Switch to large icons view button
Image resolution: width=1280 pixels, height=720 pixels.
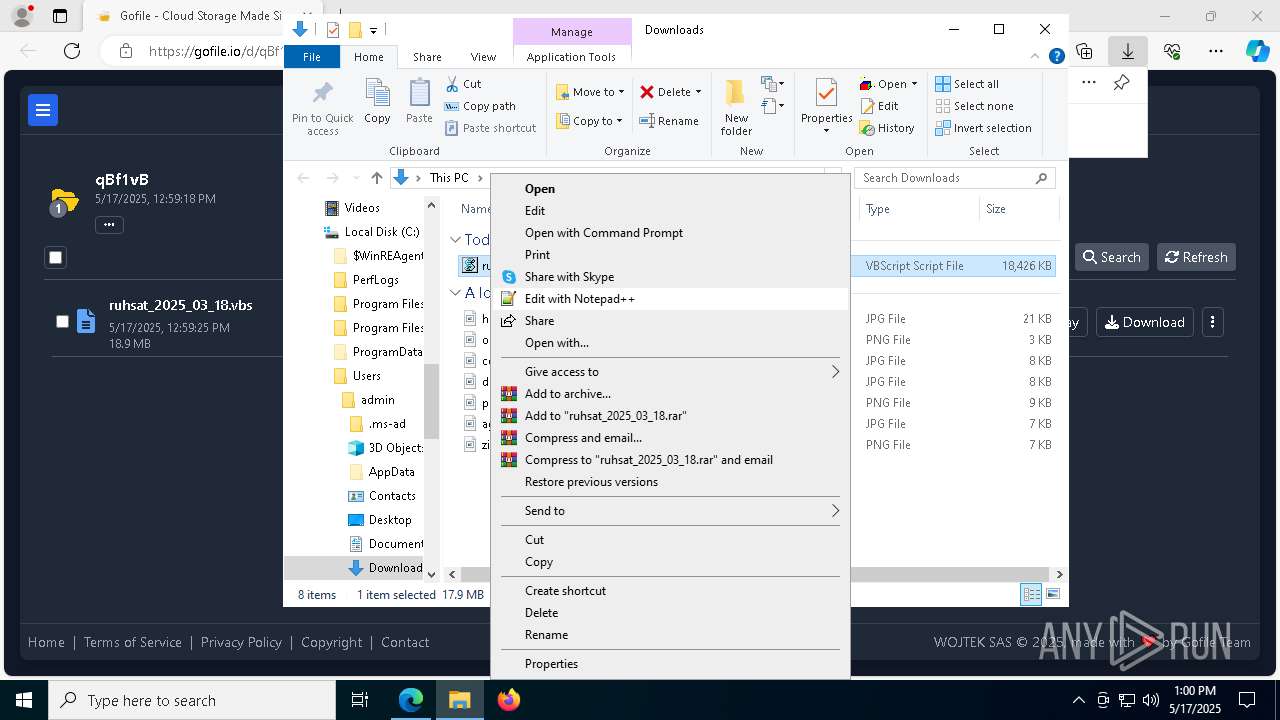coord(1052,594)
